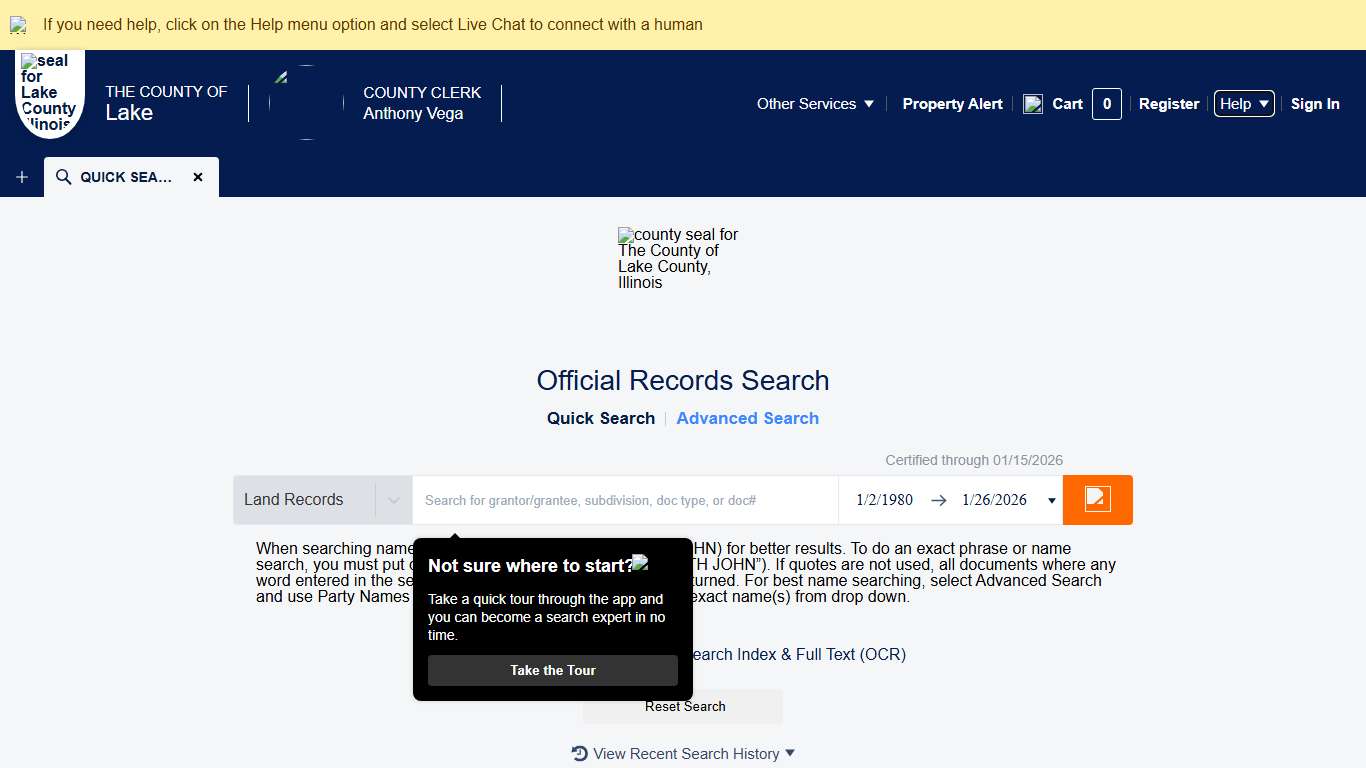Image resolution: width=1366 pixels, height=768 pixels.
Task: Open the Help menu
Action: coord(1243,103)
